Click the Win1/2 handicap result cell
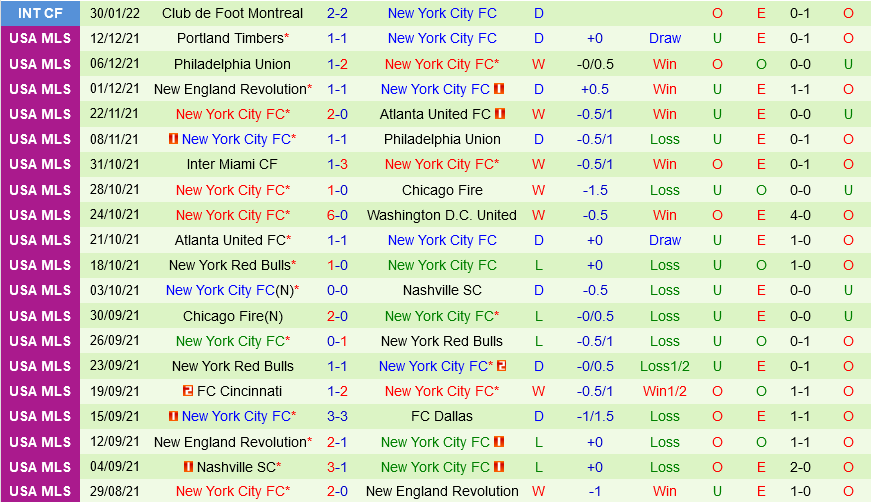 665,391
